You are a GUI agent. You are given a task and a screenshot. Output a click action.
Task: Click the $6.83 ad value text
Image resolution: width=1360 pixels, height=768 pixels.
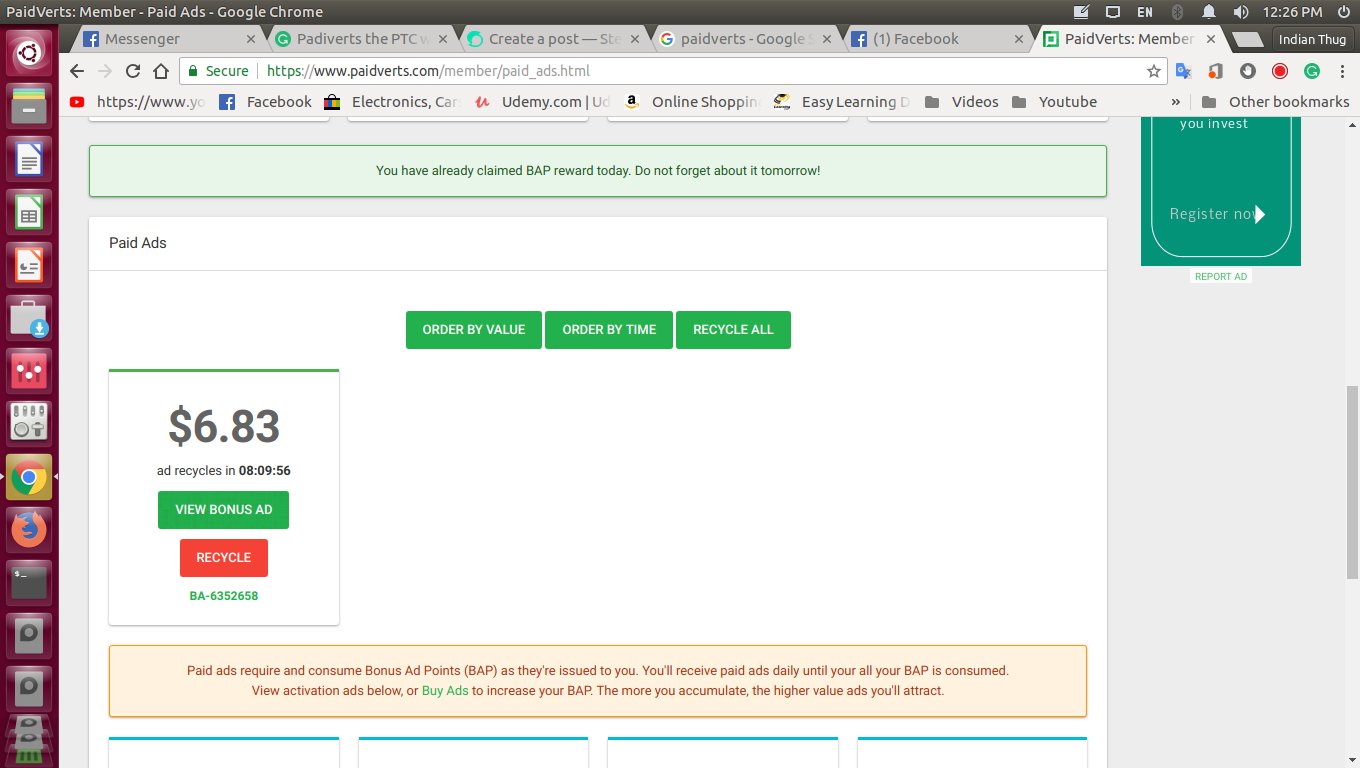224,426
